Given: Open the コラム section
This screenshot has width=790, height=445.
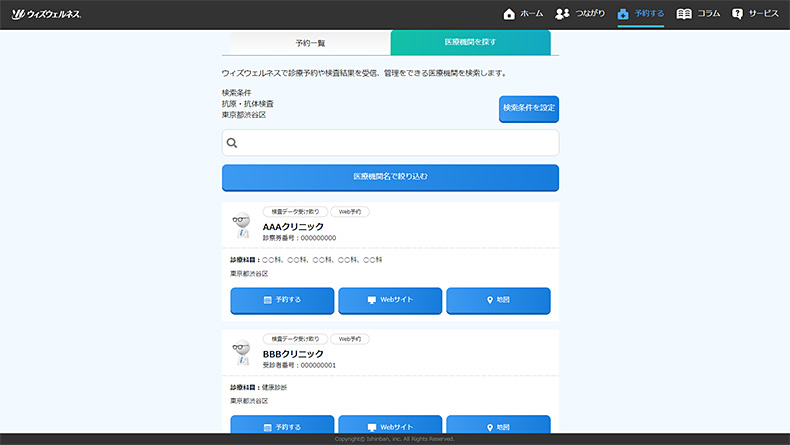Looking at the screenshot, I should point(698,14).
